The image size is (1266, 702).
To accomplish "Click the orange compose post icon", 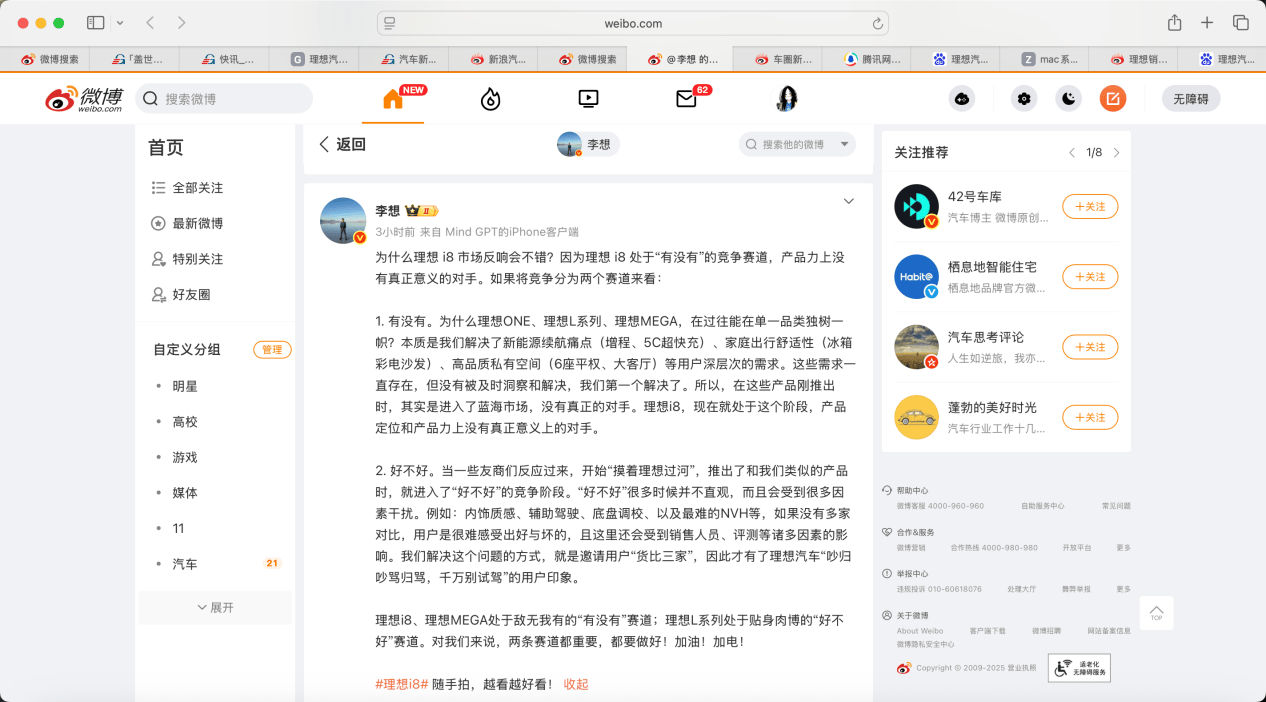I will pyautogui.click(x=1112, y=98).
